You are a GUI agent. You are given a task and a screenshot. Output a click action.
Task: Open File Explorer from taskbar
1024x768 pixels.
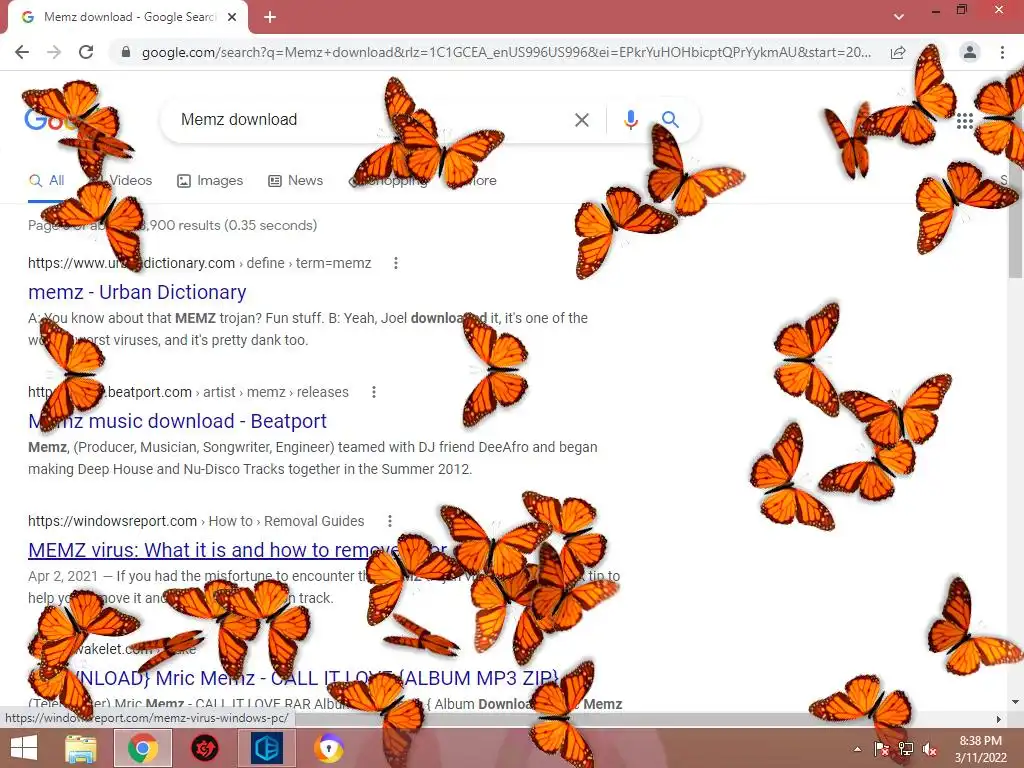click(x=80, y=748)
